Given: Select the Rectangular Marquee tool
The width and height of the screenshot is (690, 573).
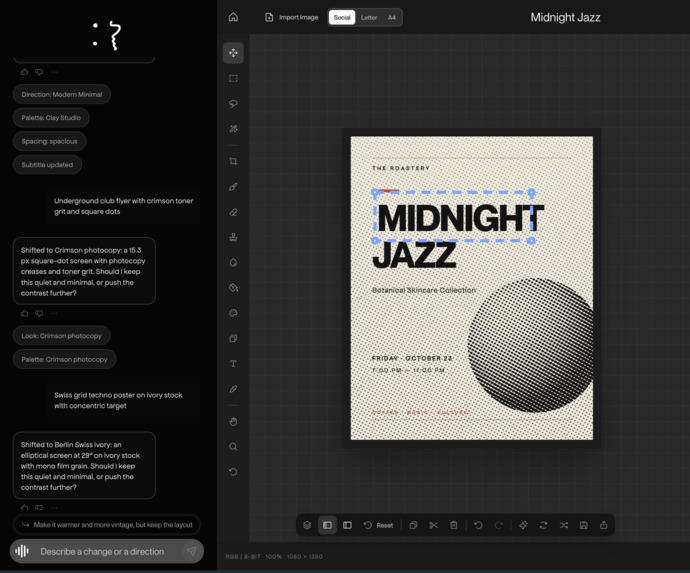Looking at the screenshot, I should pos(233,78).
